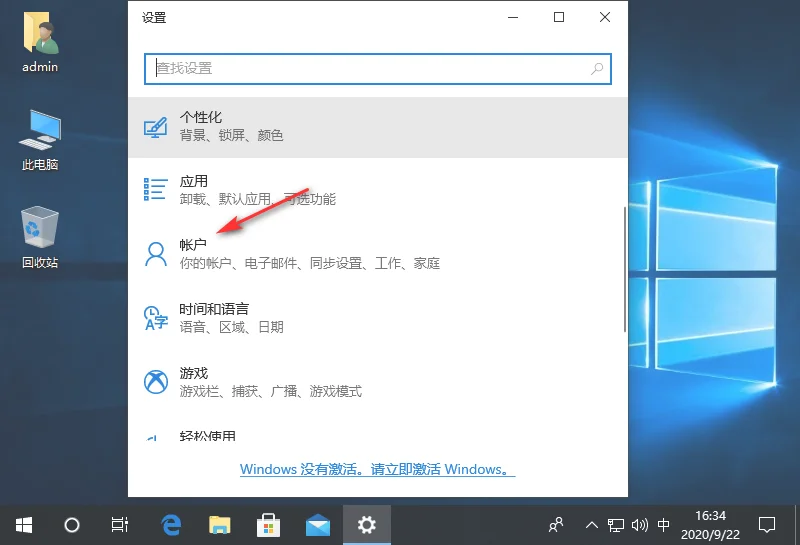
Task: Click the 查找设置 search field
Action: click(378, 68)
